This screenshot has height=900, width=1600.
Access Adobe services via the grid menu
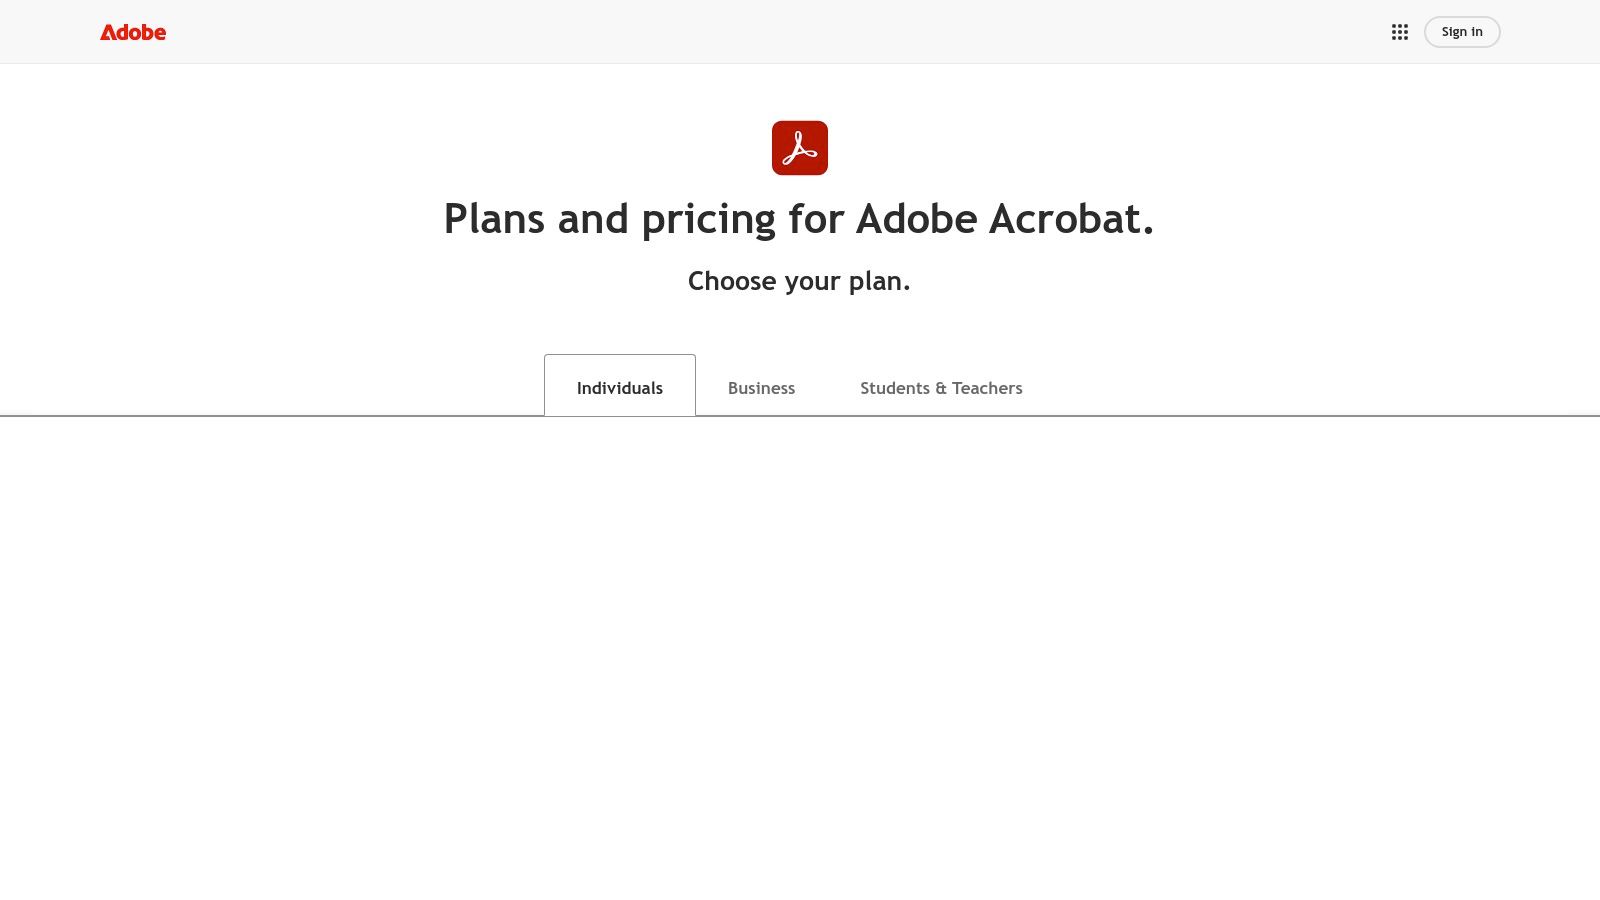coord(1399,31)
